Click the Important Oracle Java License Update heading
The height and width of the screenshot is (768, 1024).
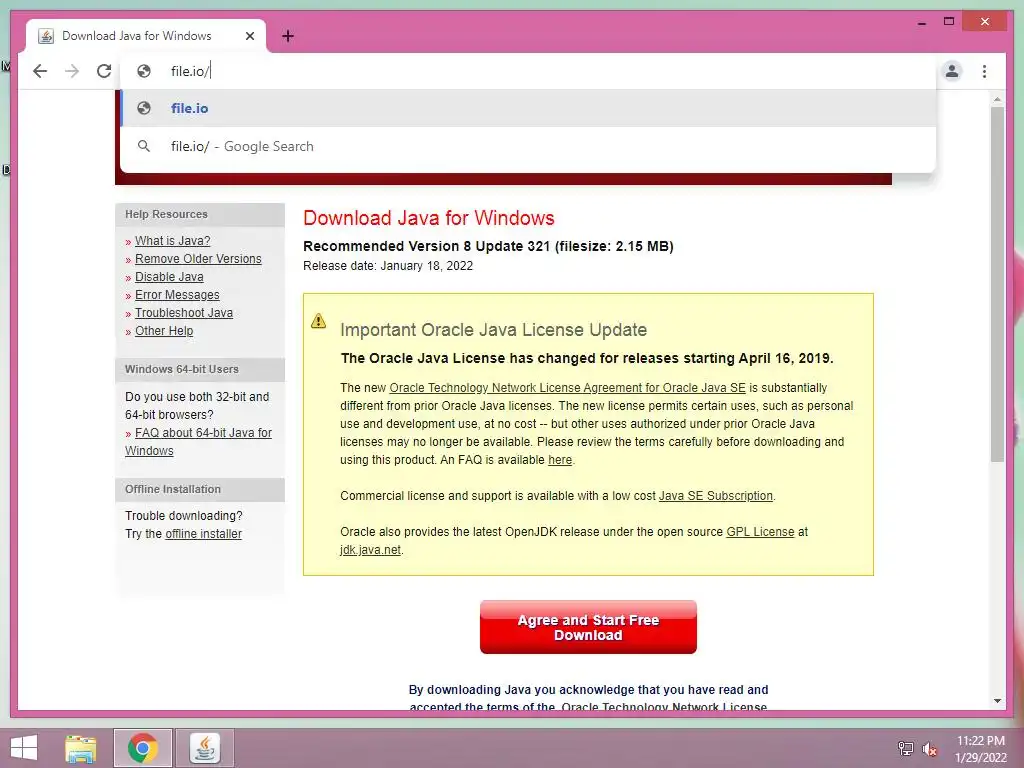coord(493,330)
